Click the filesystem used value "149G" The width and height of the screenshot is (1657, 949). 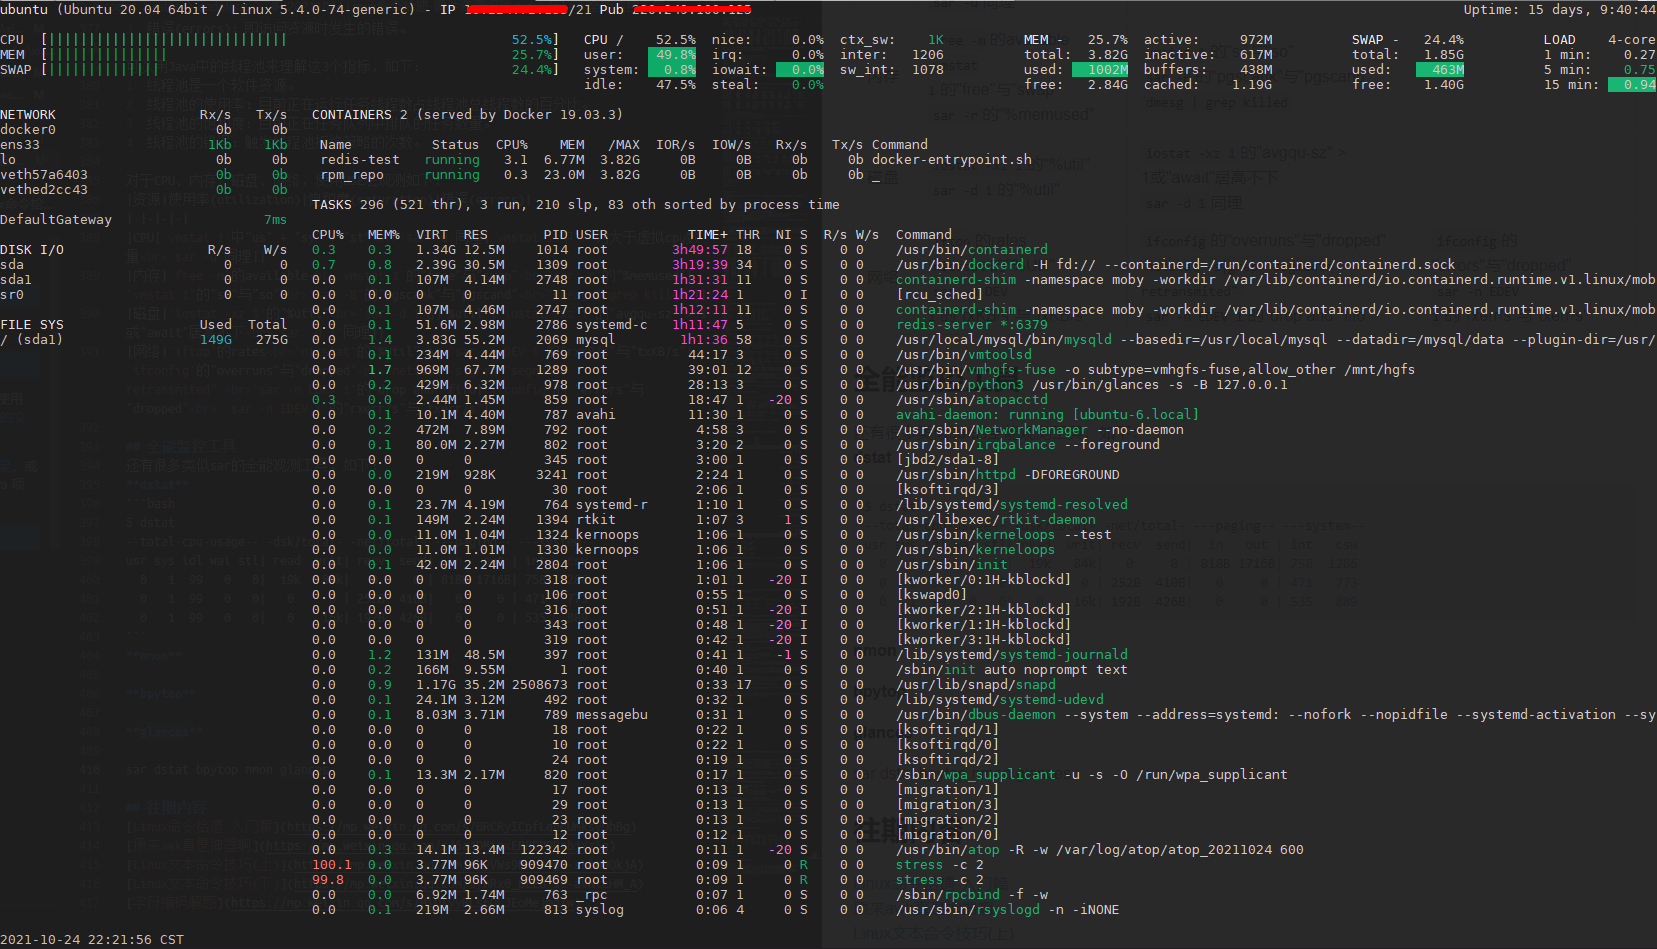[x=215, y=340]
